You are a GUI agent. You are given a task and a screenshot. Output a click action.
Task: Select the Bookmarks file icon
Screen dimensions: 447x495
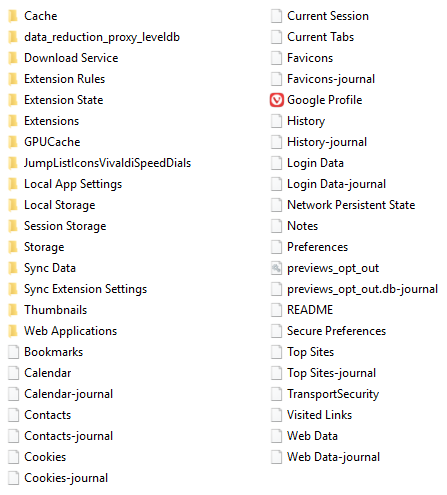point(13,352)
